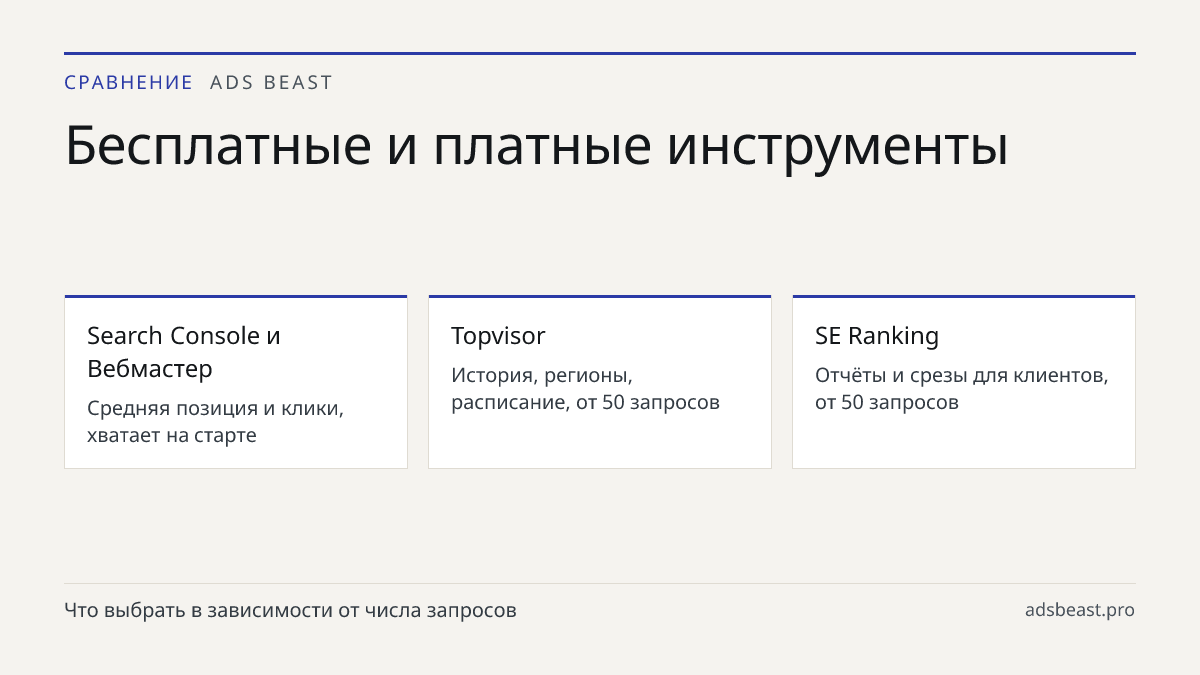Image resolution: width=1200 pixels, height=675 pixels.
Task: Click footer text 'Что выбрать в зависимости от числа запросов'
Action: click(x=290, y=610)
